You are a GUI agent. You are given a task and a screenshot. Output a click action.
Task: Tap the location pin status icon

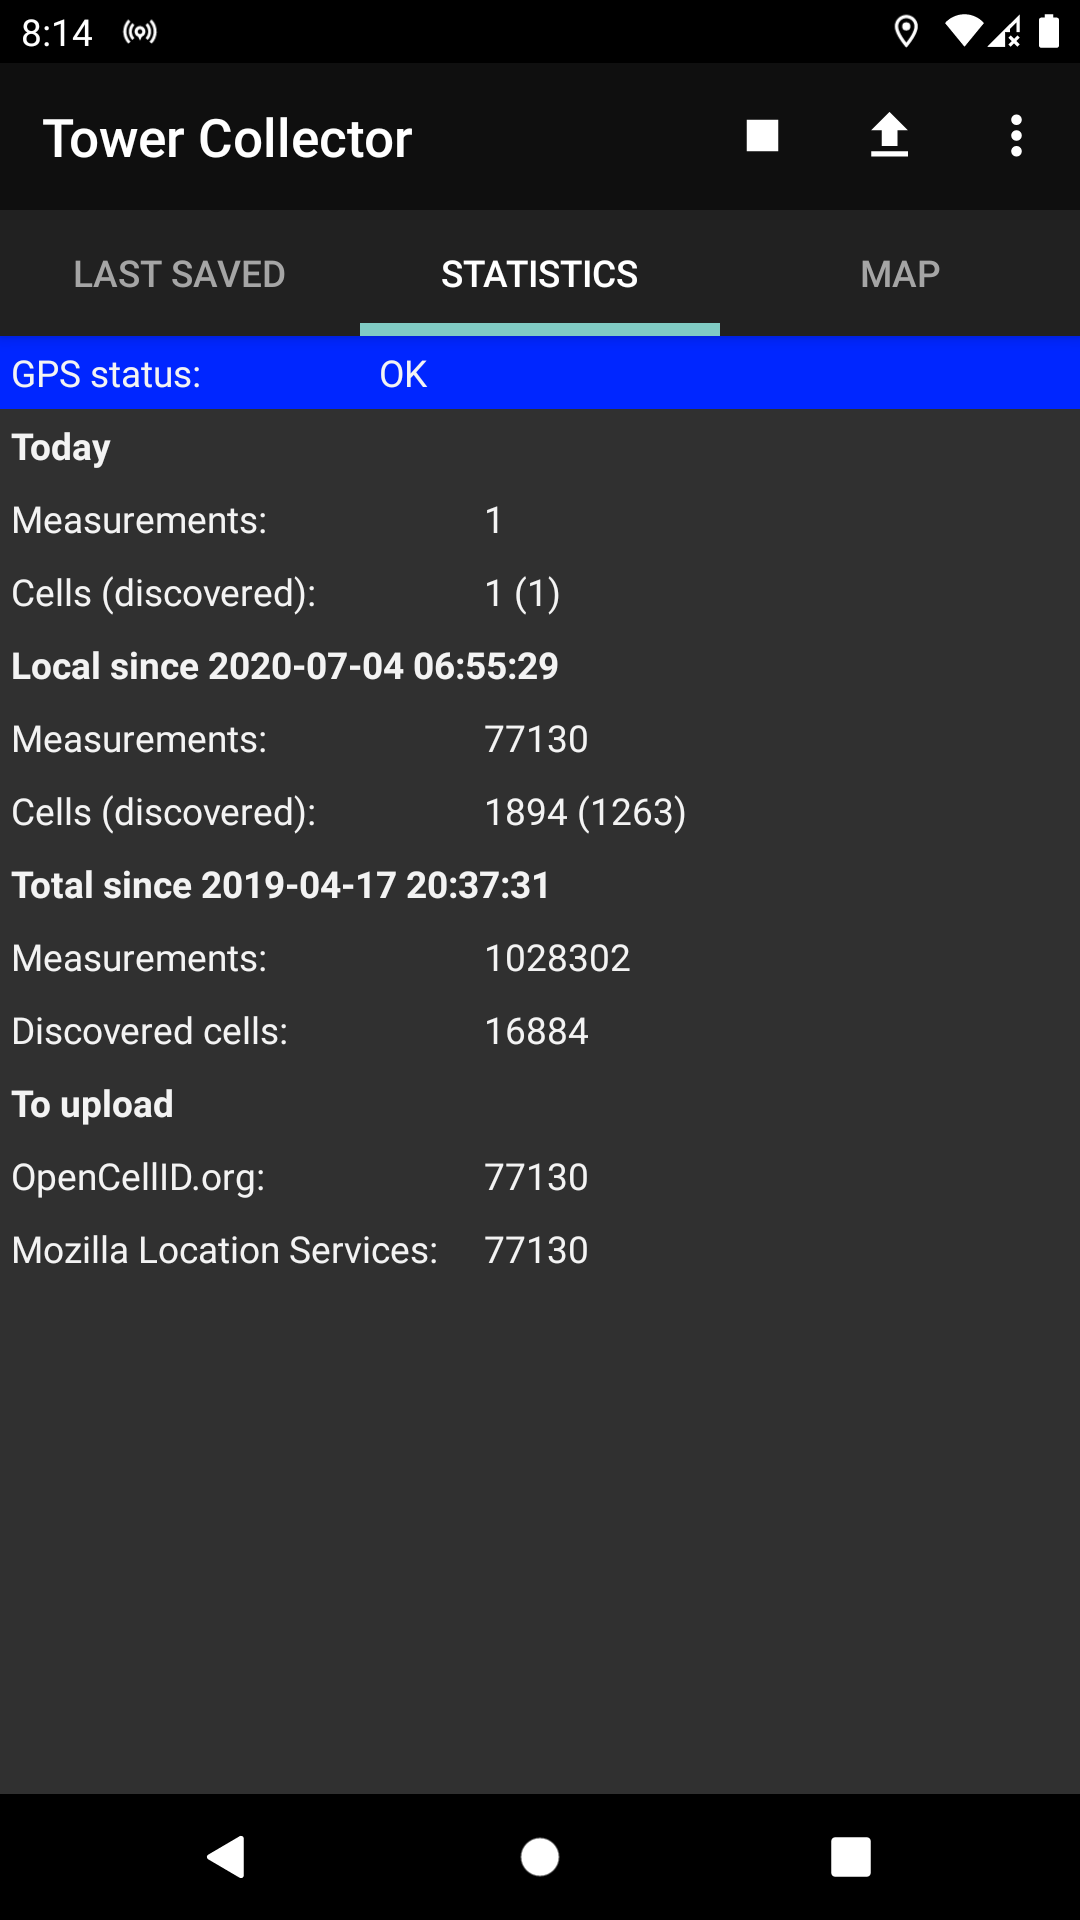click(x=906, y=32)
